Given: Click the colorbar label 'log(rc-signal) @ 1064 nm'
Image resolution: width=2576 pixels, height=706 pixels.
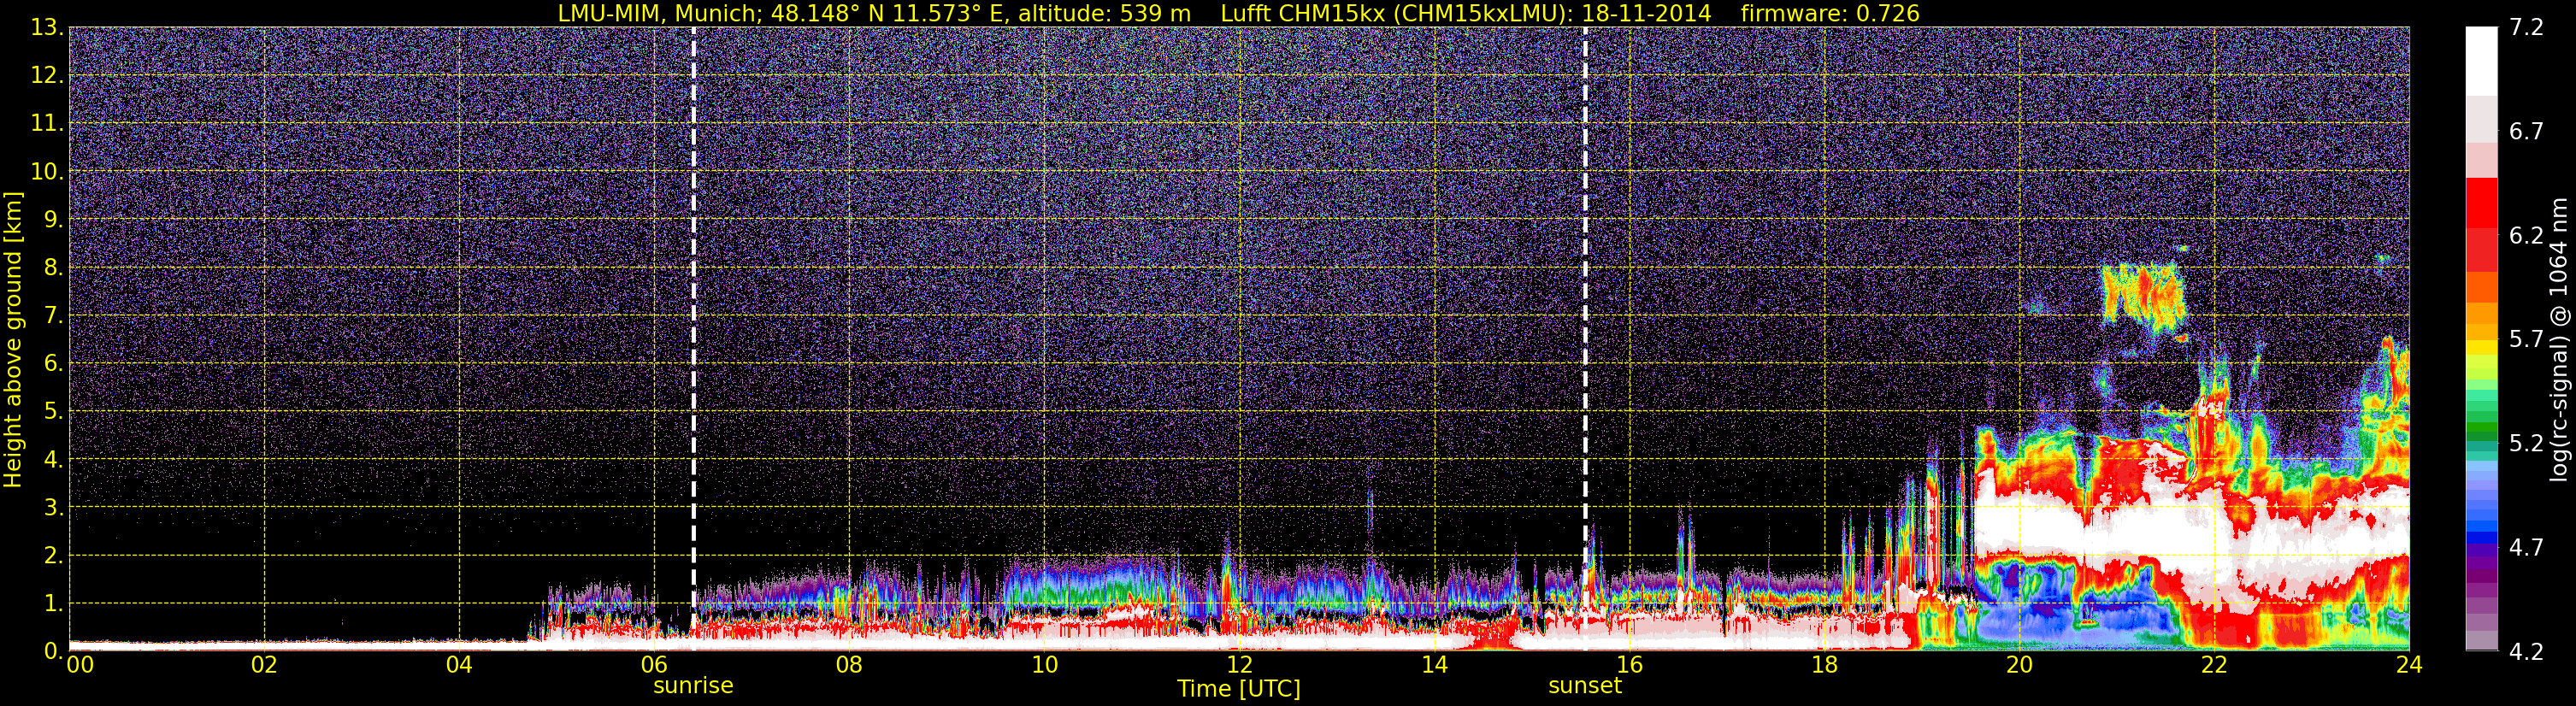Looking at the screenshot, I should tap(2558, 339).
